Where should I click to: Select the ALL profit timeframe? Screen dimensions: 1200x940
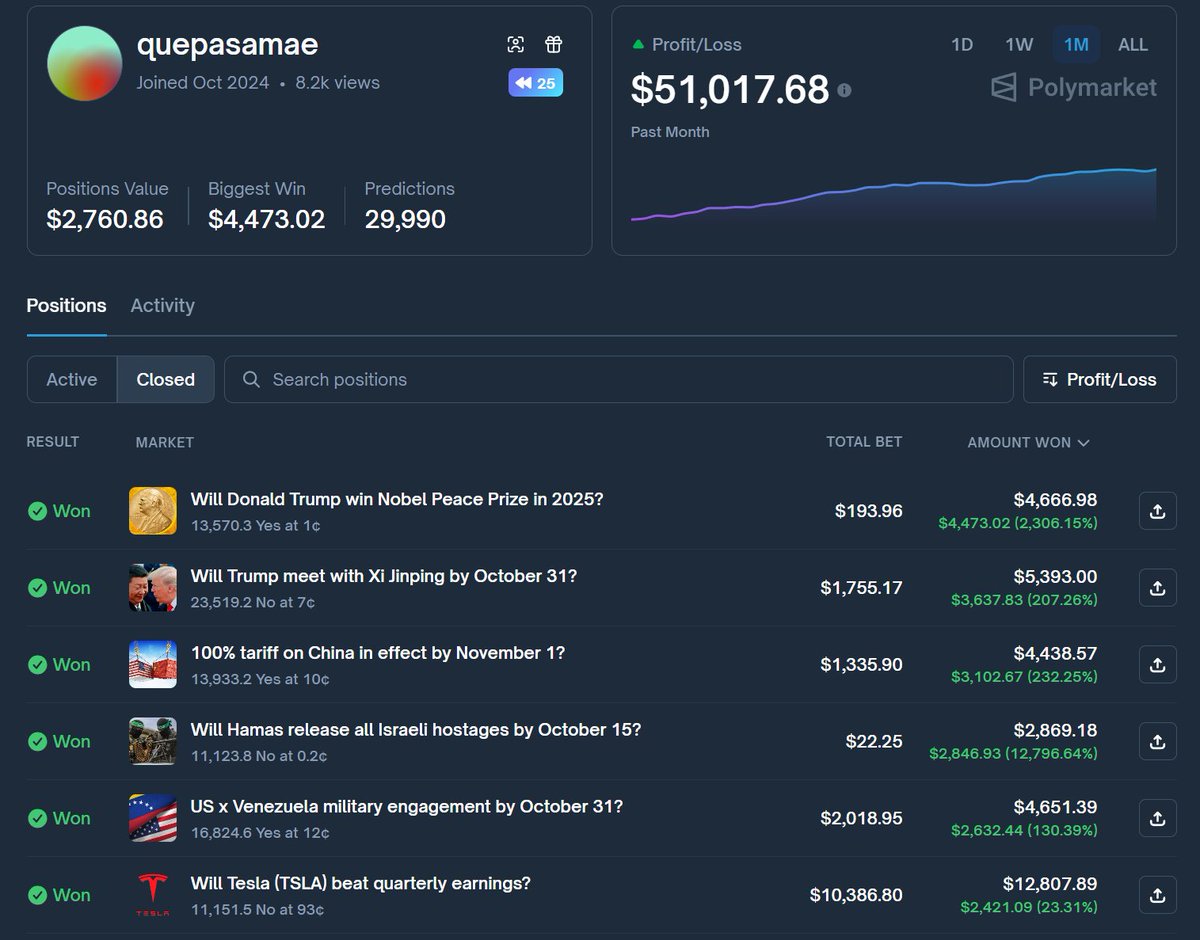point(1133,44)
